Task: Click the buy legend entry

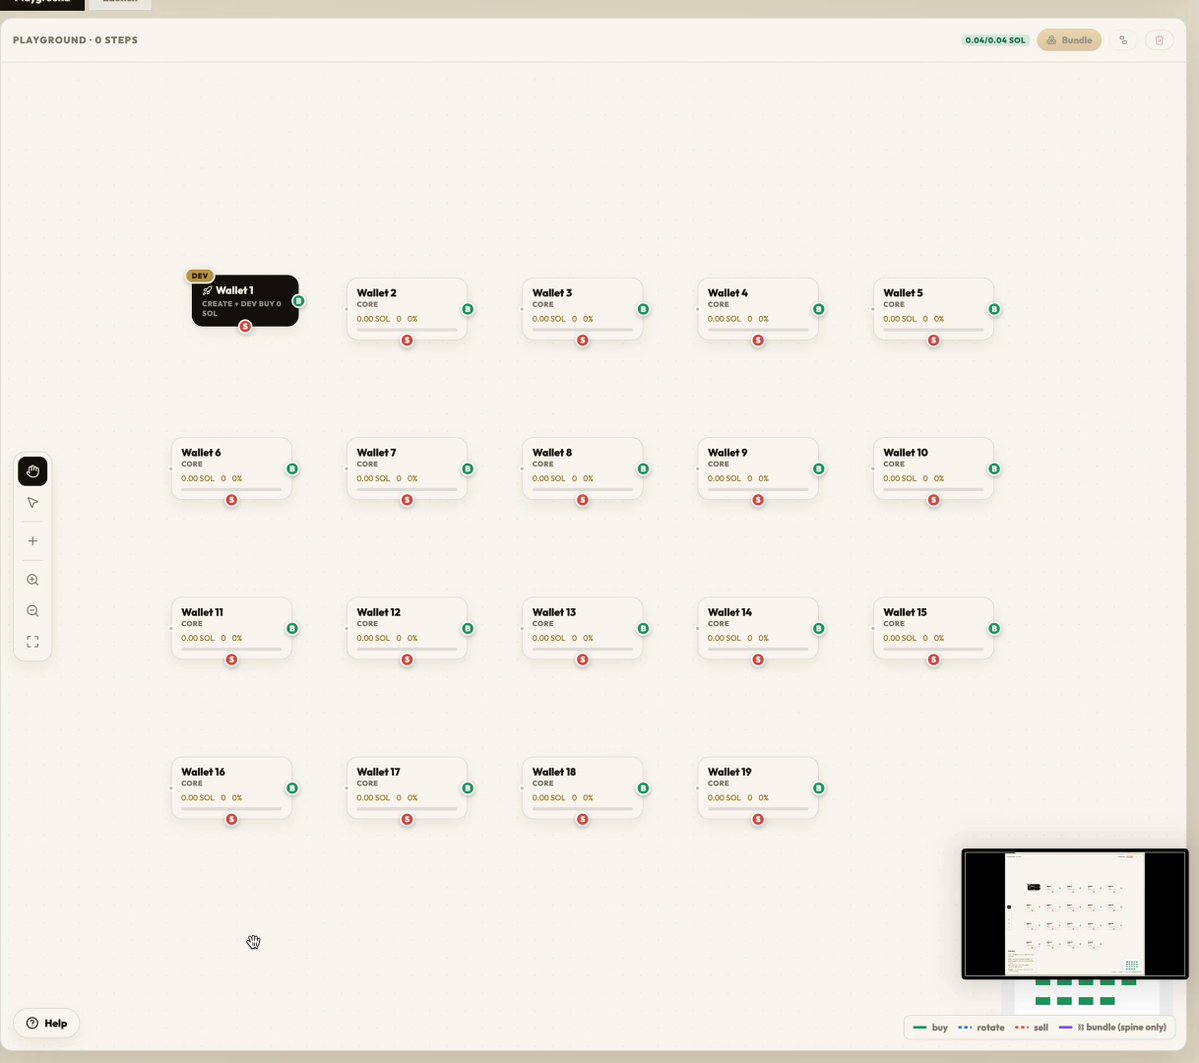Action: tap(931, 1028)
